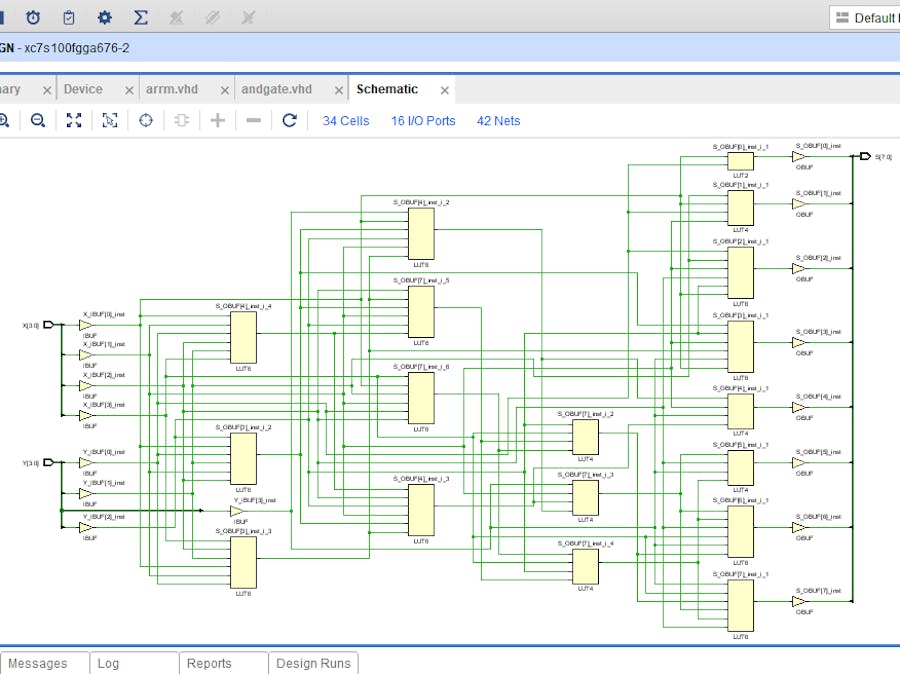Open the Design Runs bottom tab
900x675 pixels.
pyautogui.click(x=313, y=663)
